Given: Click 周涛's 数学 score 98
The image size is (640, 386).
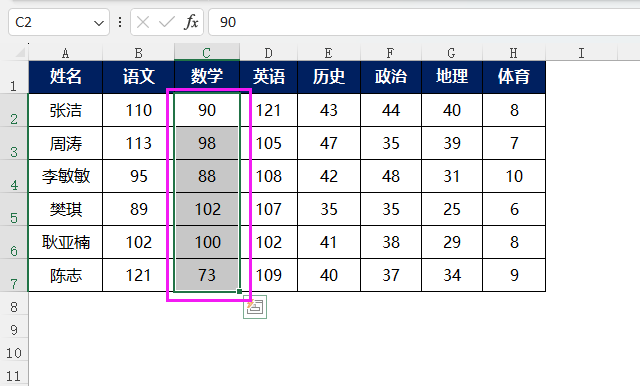Looking at the screenshot, I should pos(207,143).
